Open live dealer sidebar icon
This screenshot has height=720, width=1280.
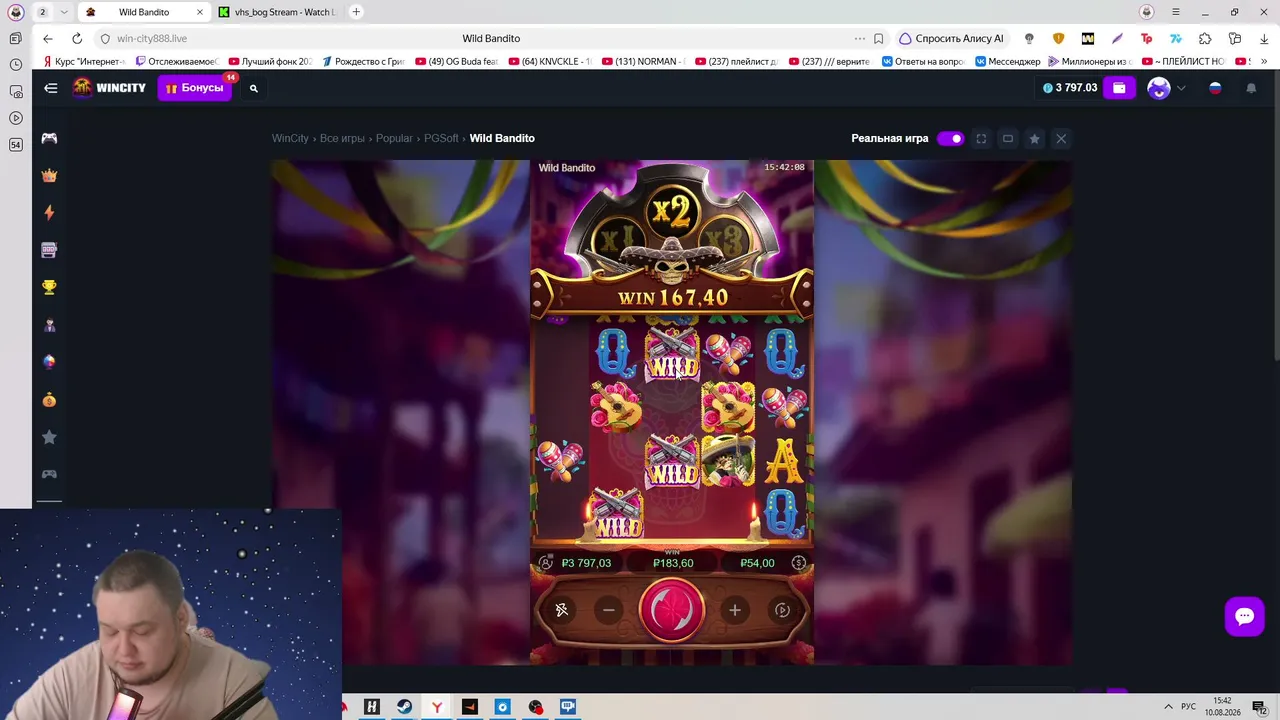tap(49, 325)
